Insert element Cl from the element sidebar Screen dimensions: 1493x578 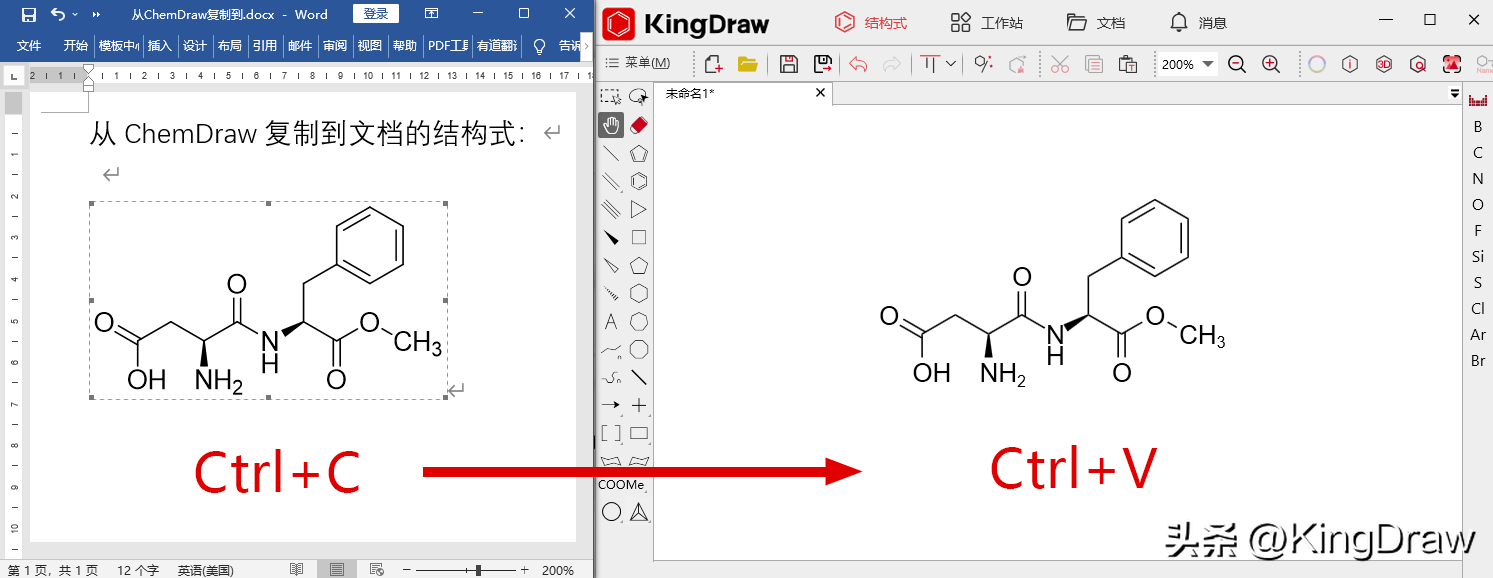1478,308
